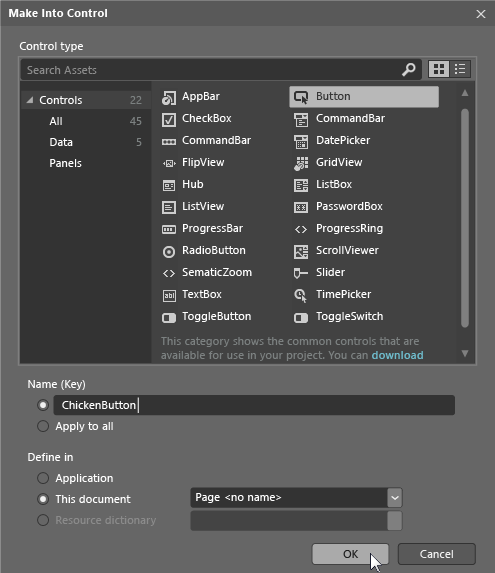Choose Application as the define location
This screenshot has width=495, height=573.
click(43, 478)
